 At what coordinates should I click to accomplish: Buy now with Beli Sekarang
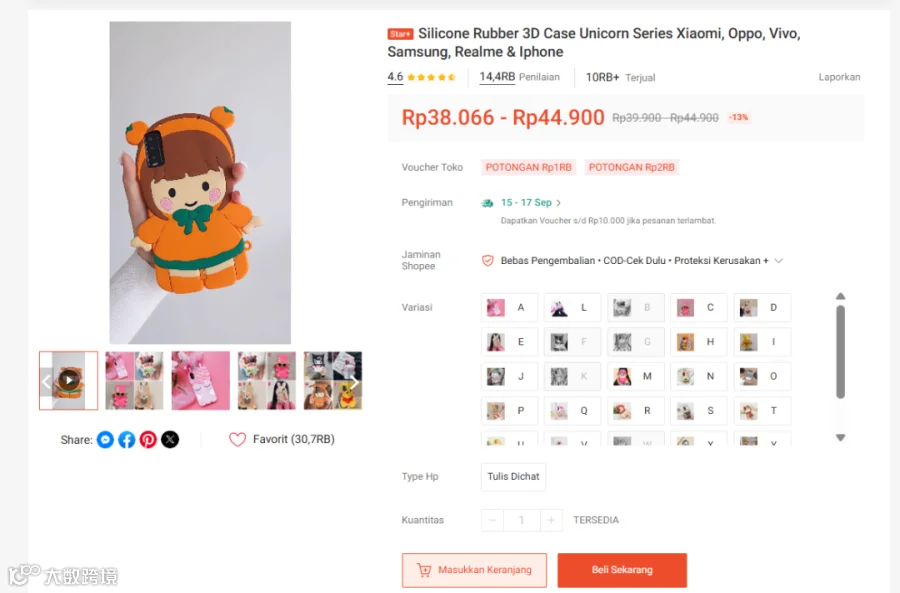point(622,570)
